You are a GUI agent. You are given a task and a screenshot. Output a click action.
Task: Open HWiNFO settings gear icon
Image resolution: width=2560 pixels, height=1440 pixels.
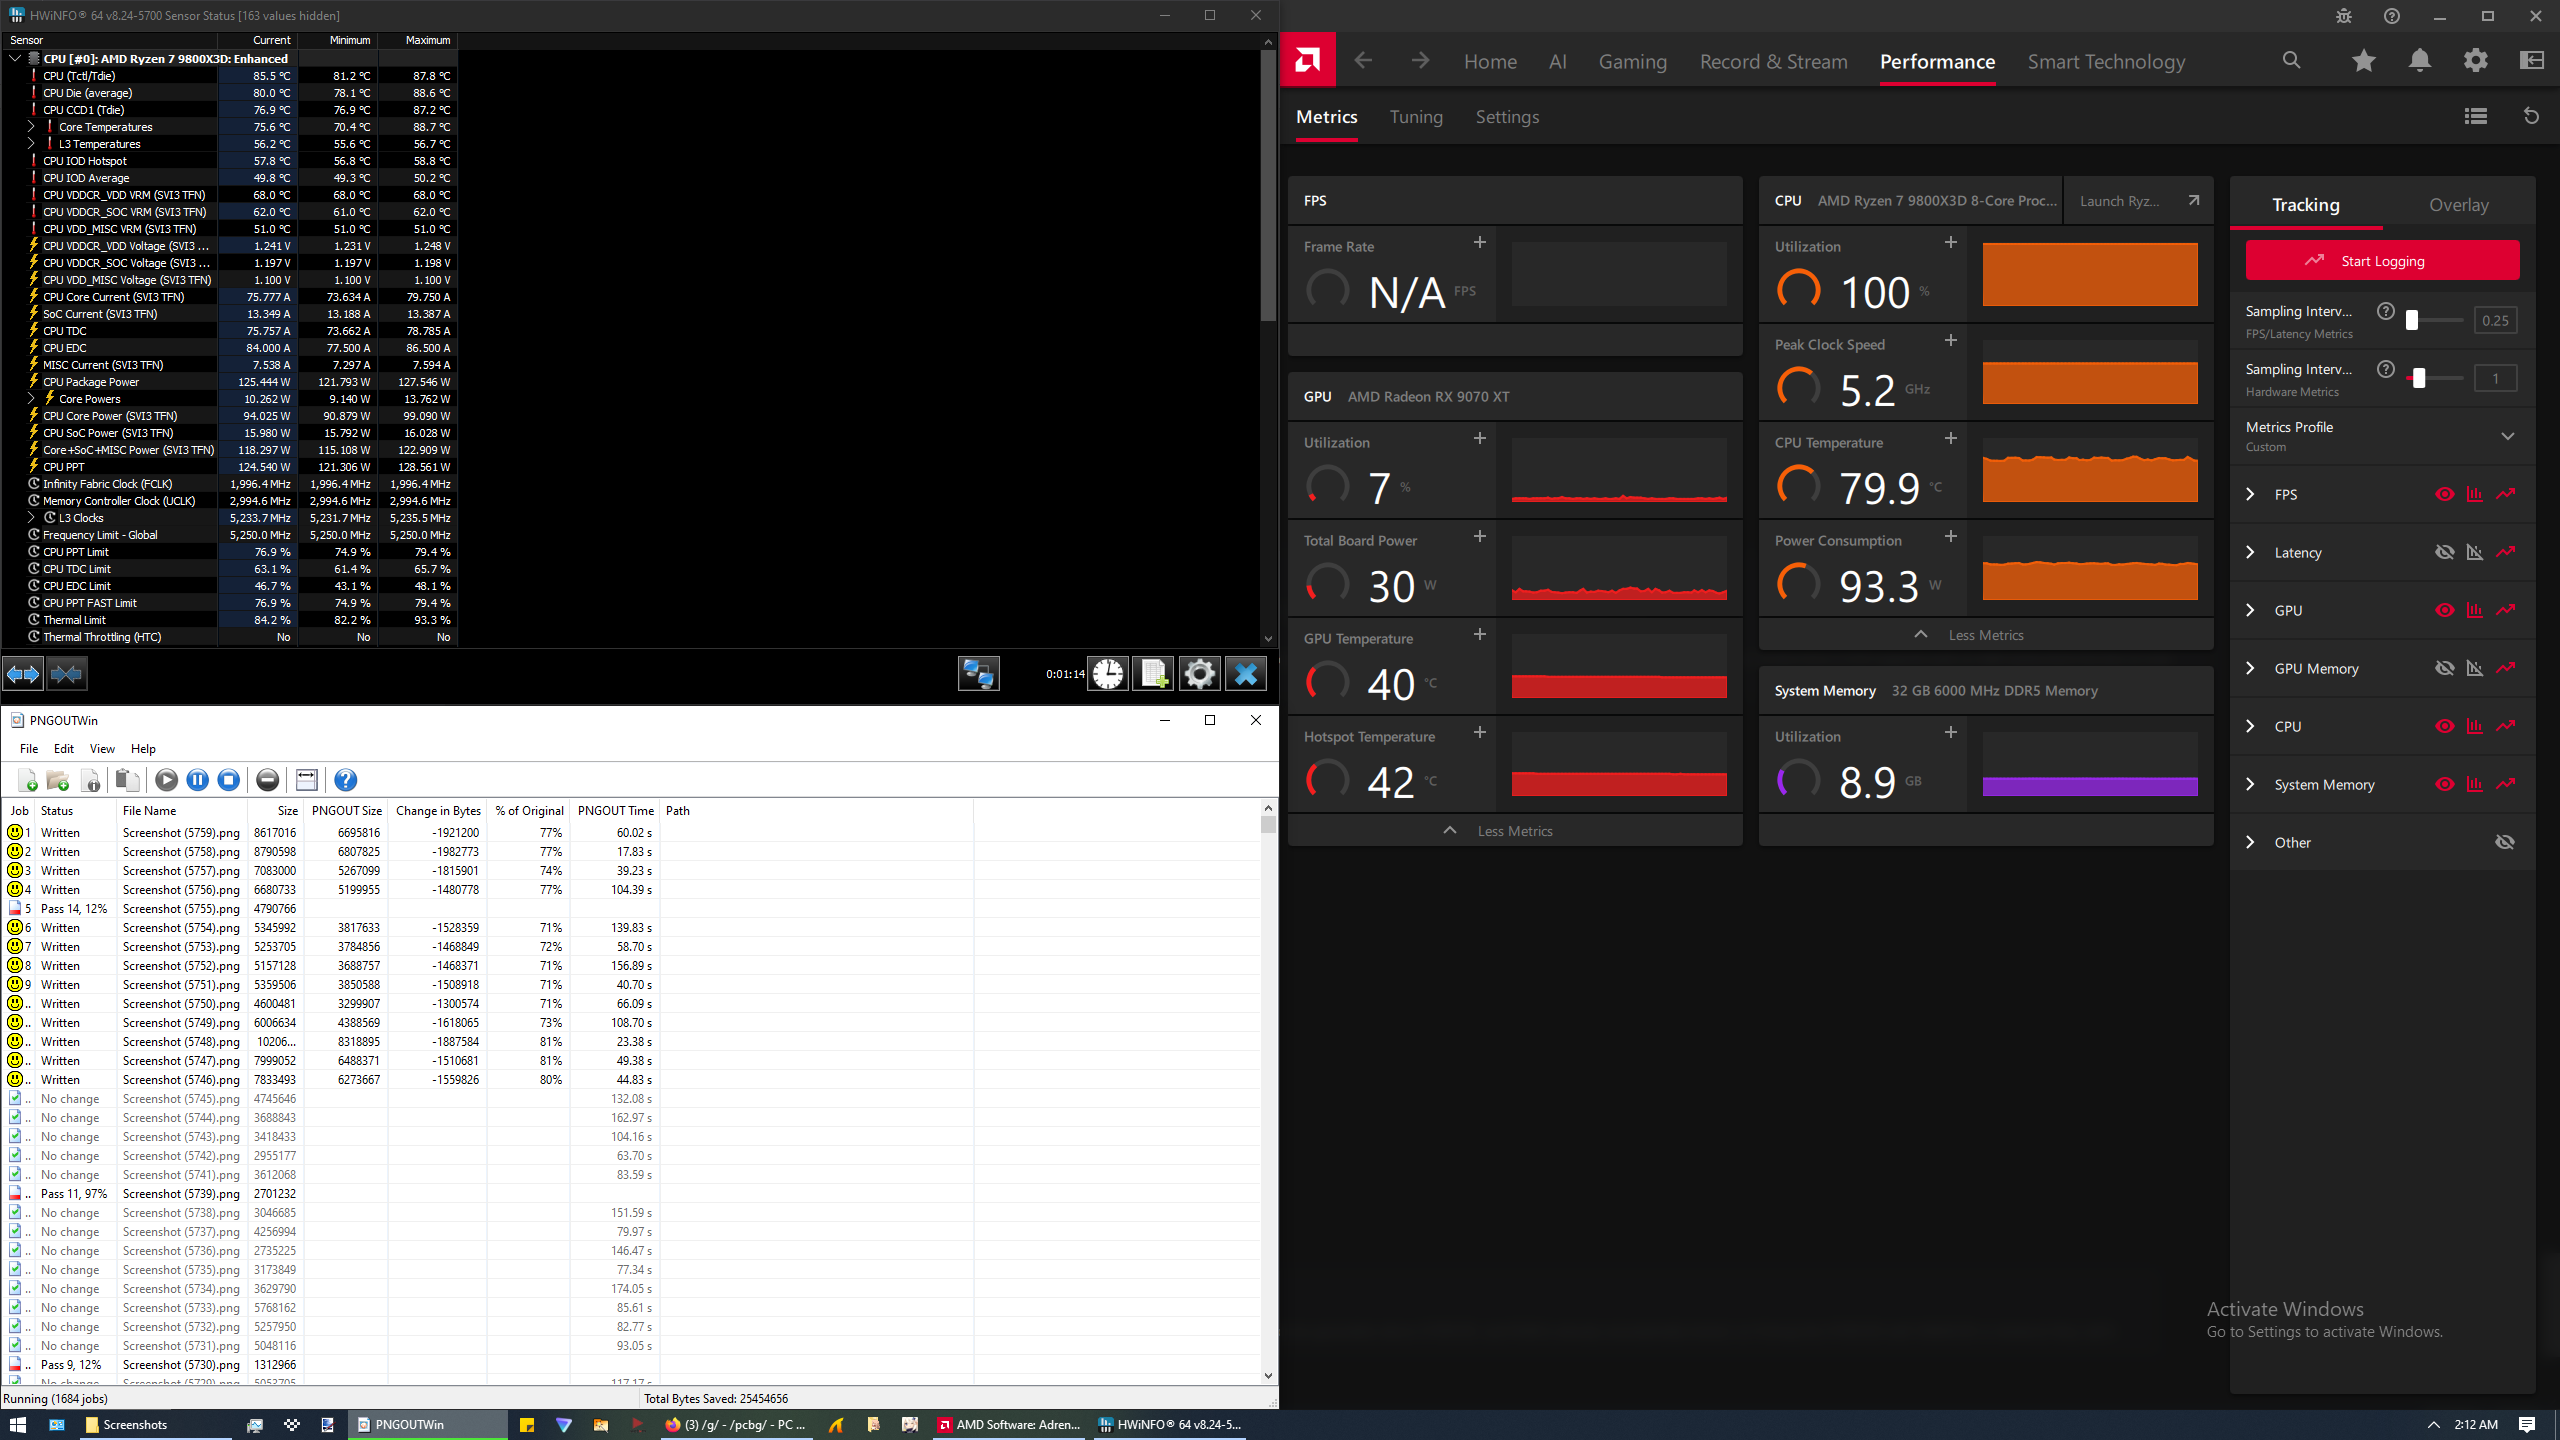(1199, 674)
